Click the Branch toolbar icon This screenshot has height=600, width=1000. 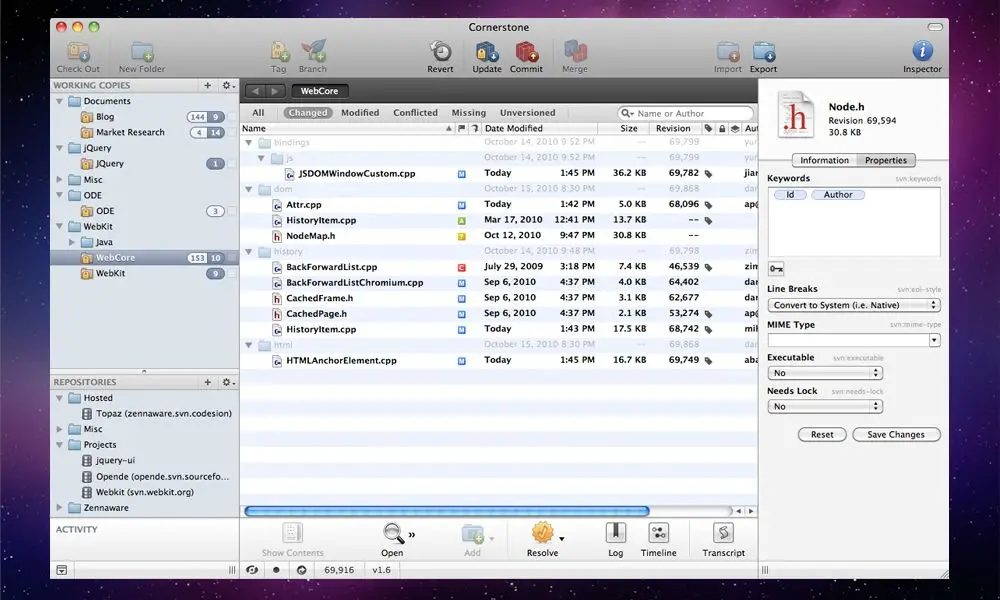[312, 52]
